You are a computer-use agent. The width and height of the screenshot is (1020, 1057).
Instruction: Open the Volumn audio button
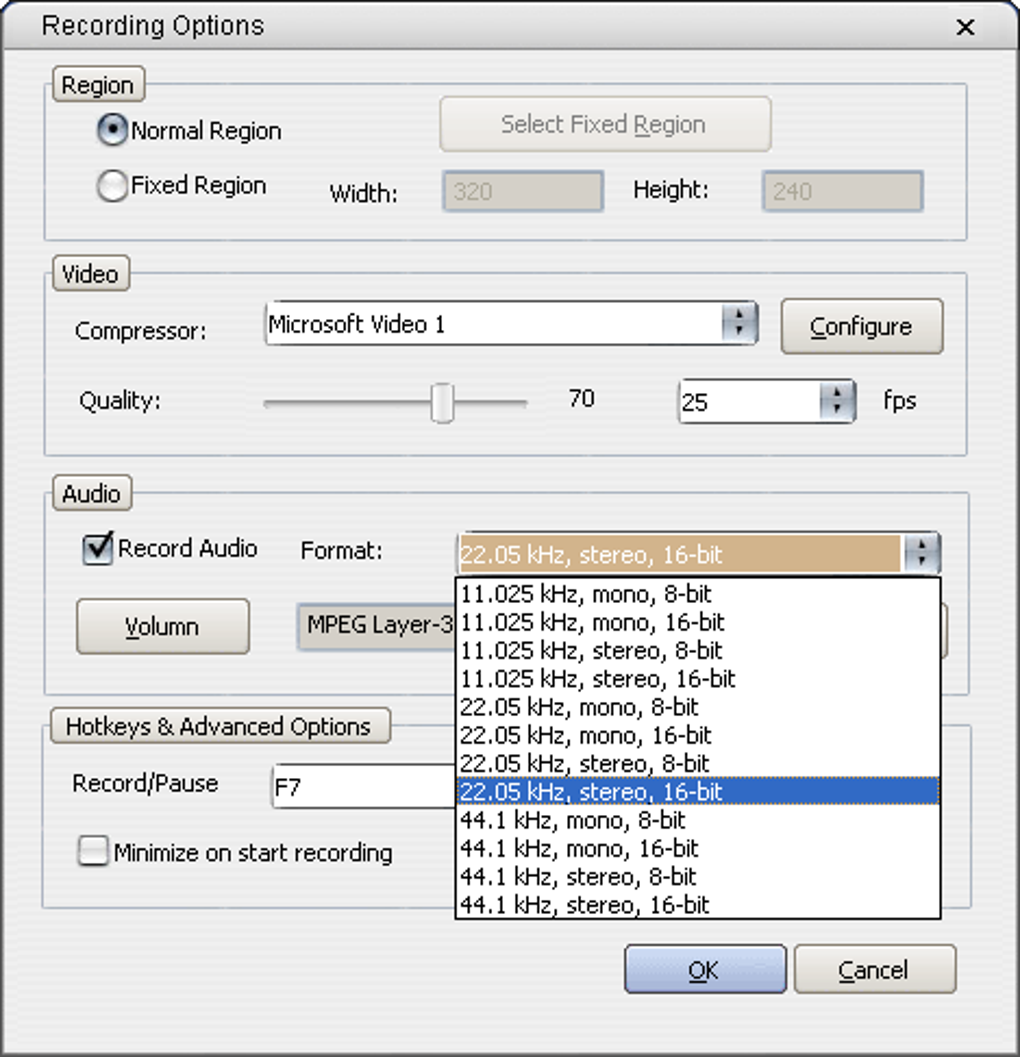tap(162, 626)
